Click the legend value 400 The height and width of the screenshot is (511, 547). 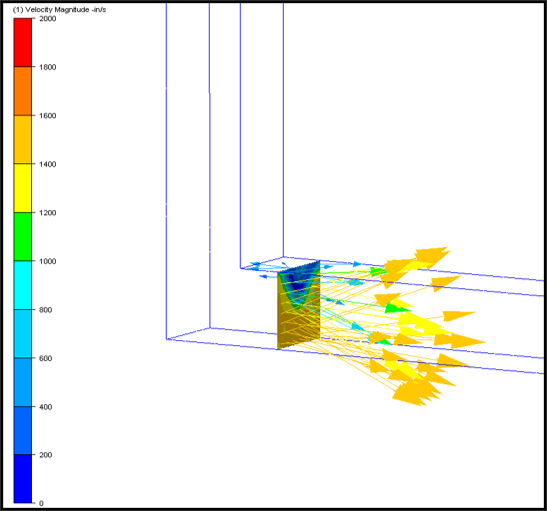45,407
